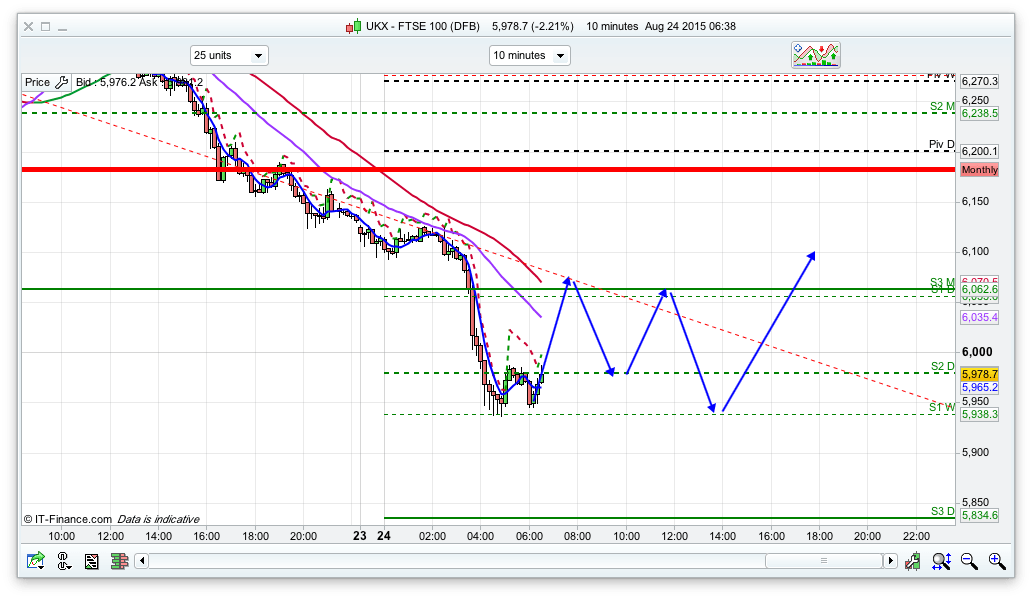Click the chart properties list icon
The width and height of the screenshot is (1032, 599).
pyautogui.click(x=92, y=562)
